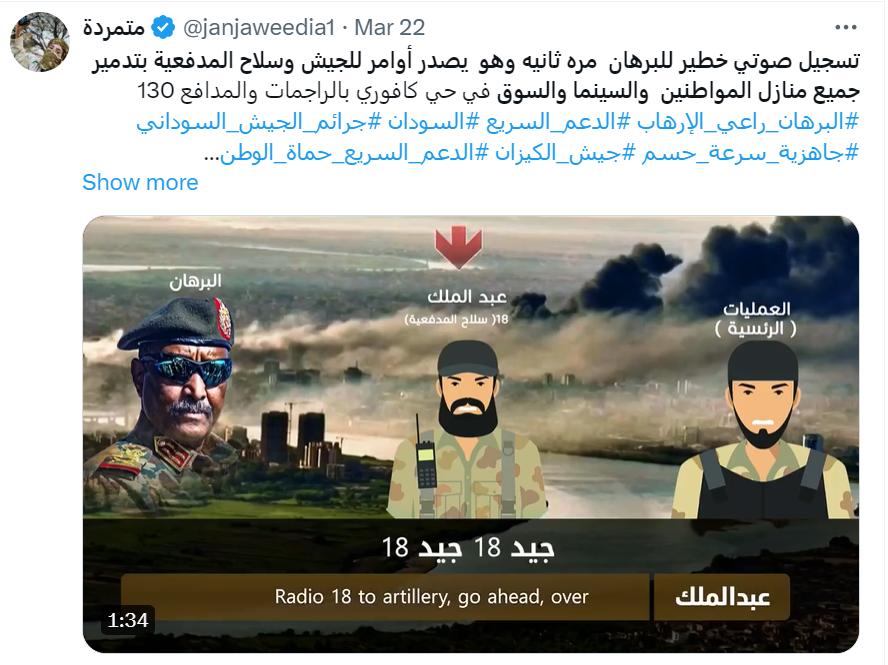
Task: Play the video by clicking its thumbnail
Action: (x=471, y=434)
